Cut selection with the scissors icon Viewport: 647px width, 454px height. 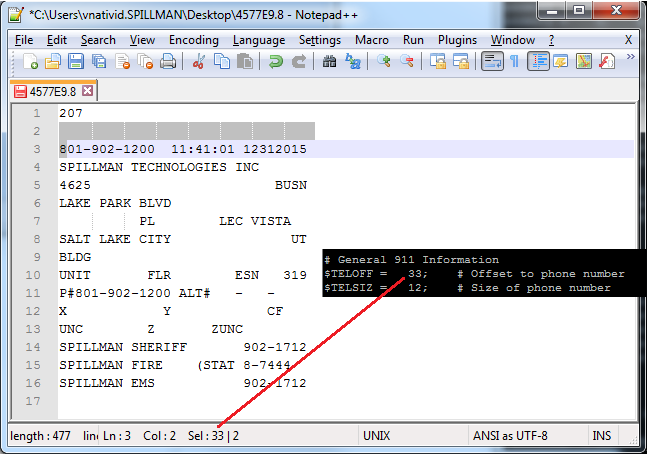198,61
